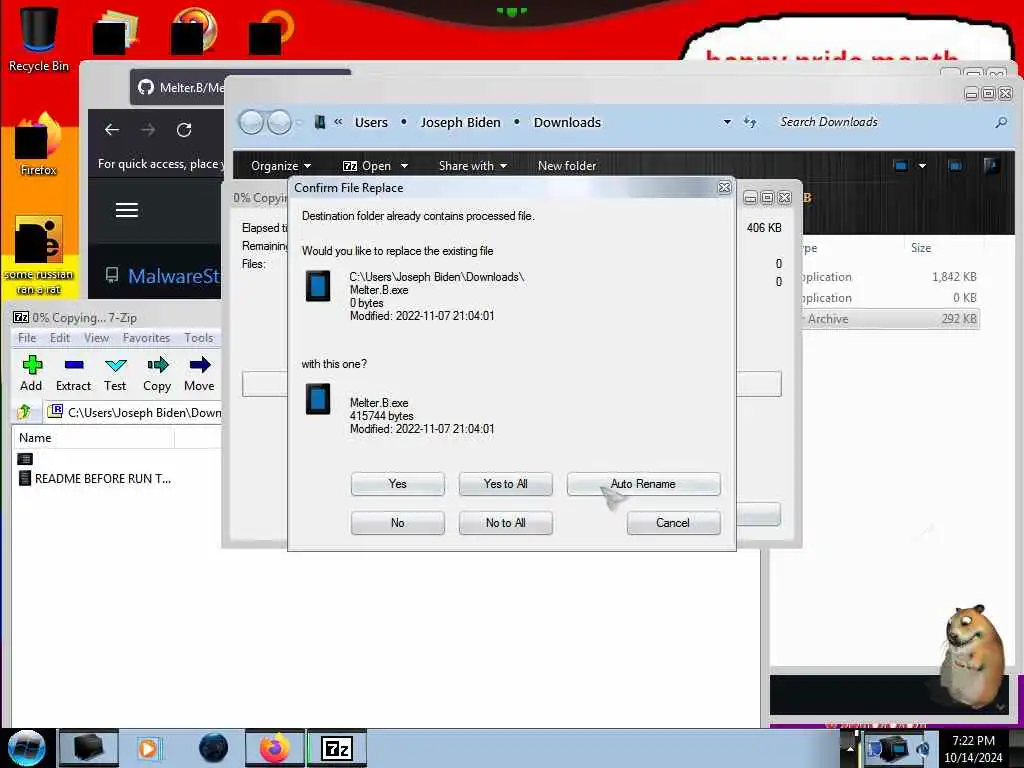Expand view options dropdown arrow in Explorer
This screenshot has height=768, width=1024.
coord(922,166)
